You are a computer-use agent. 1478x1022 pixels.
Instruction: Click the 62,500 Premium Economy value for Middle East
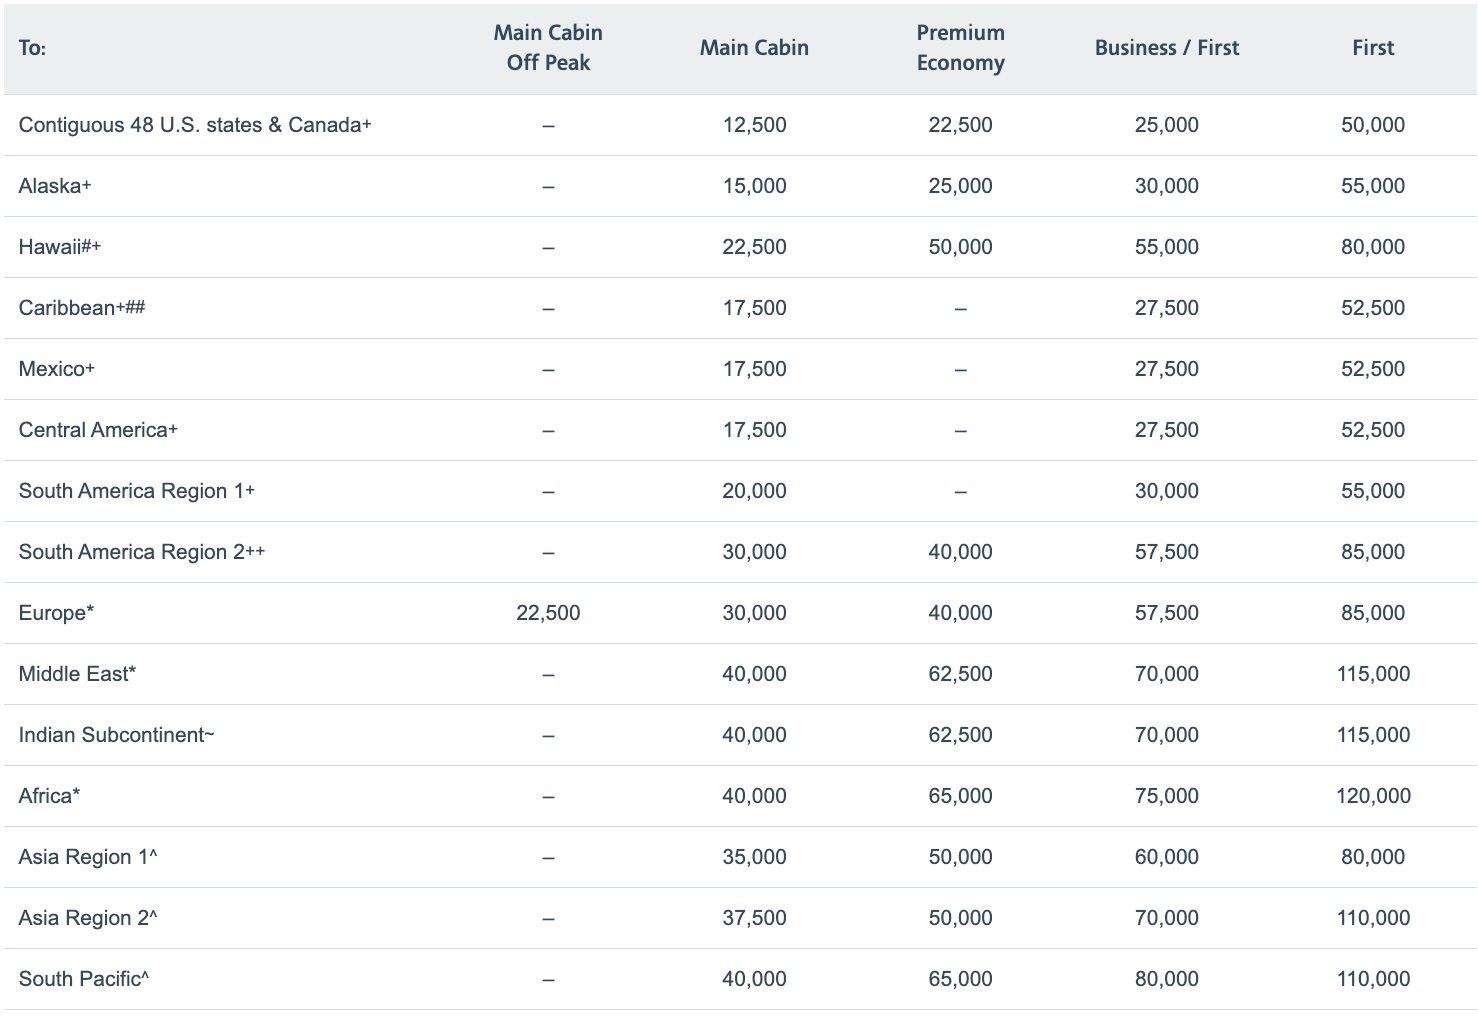tap(960, 673)
